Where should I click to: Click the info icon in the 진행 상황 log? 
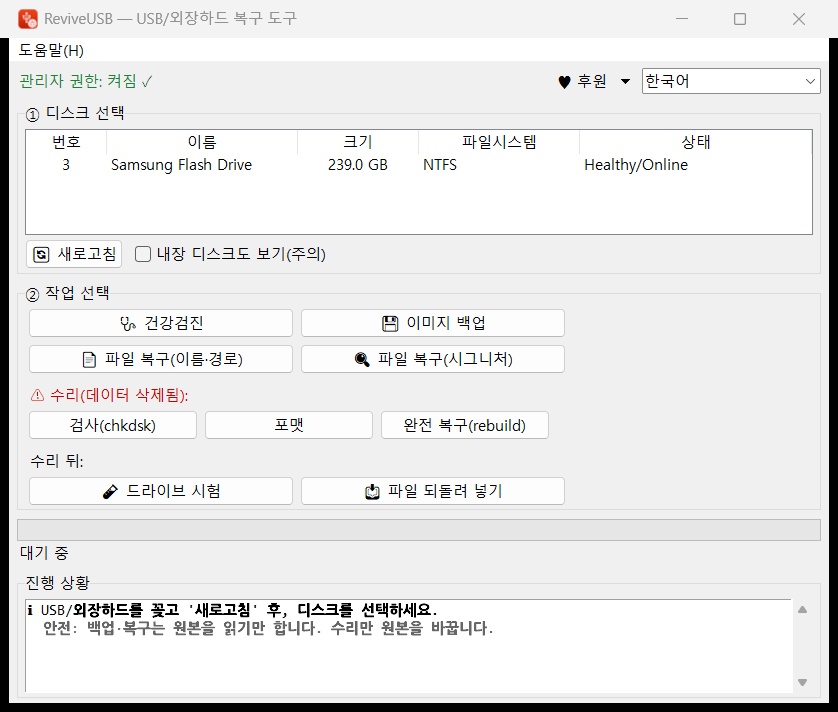click(30, 610)
